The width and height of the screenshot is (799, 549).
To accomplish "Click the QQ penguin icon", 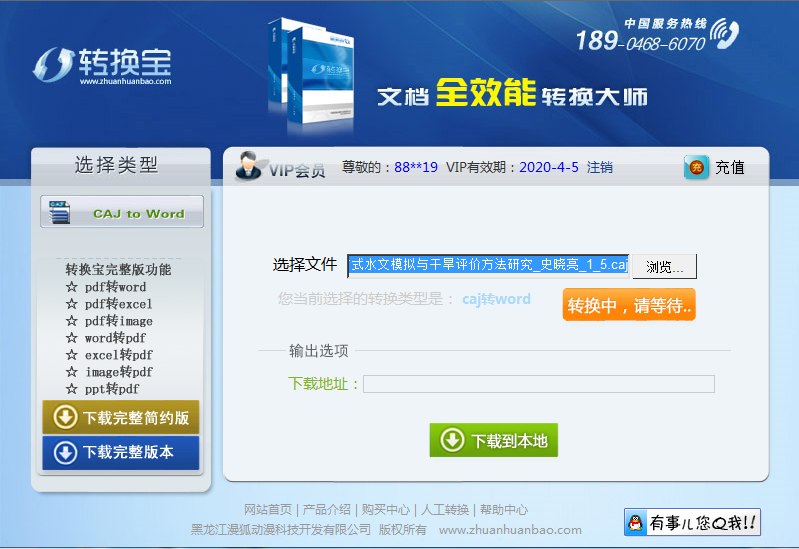I will point(635,522).
